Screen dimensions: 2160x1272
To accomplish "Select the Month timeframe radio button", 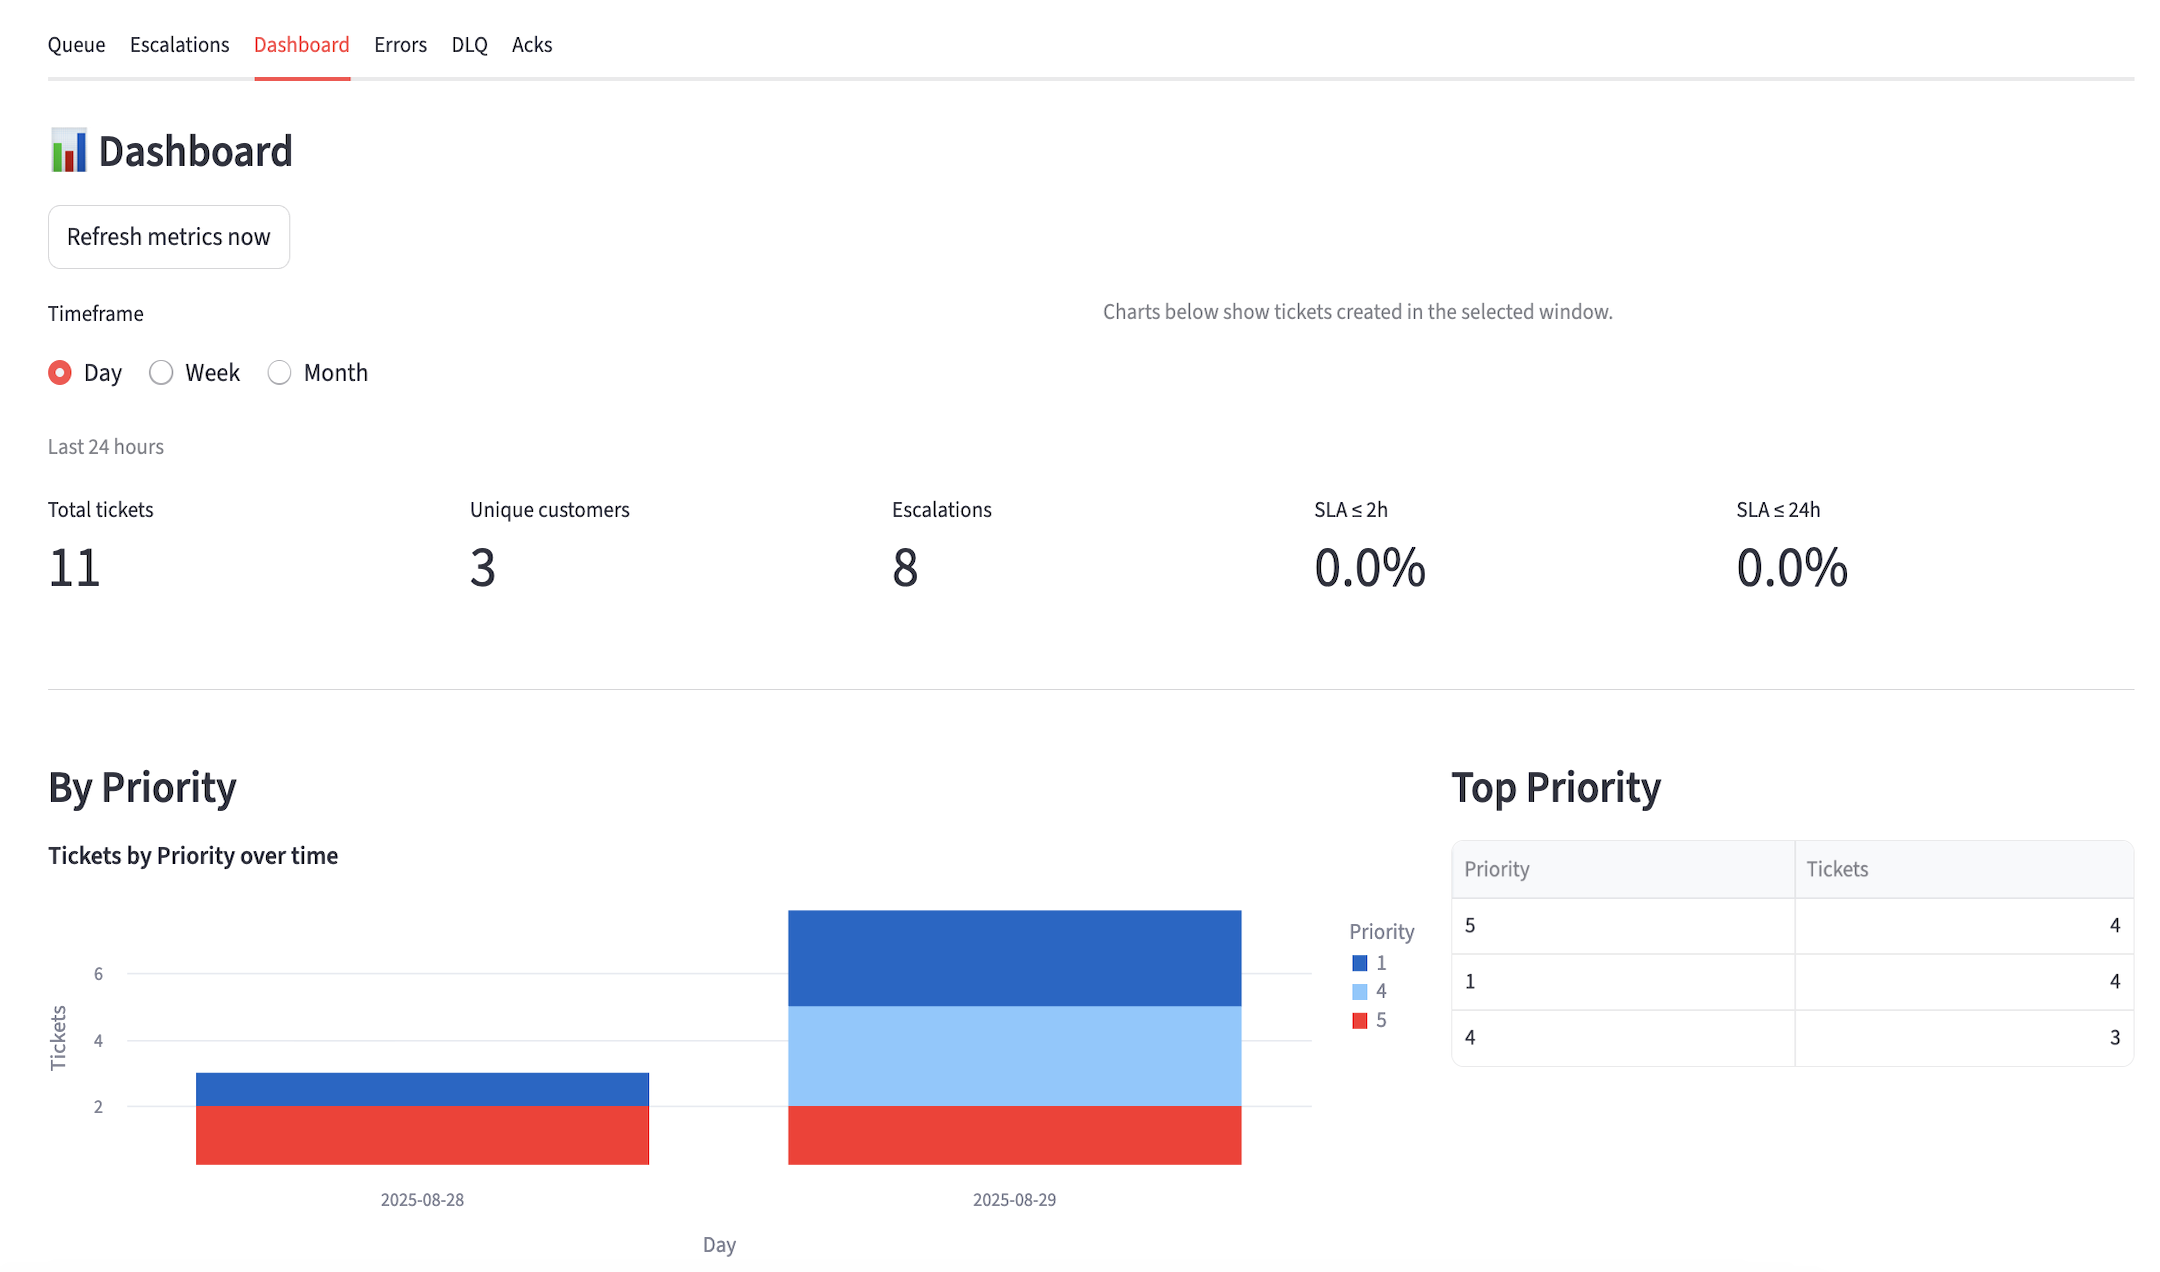I will [279, 373].
